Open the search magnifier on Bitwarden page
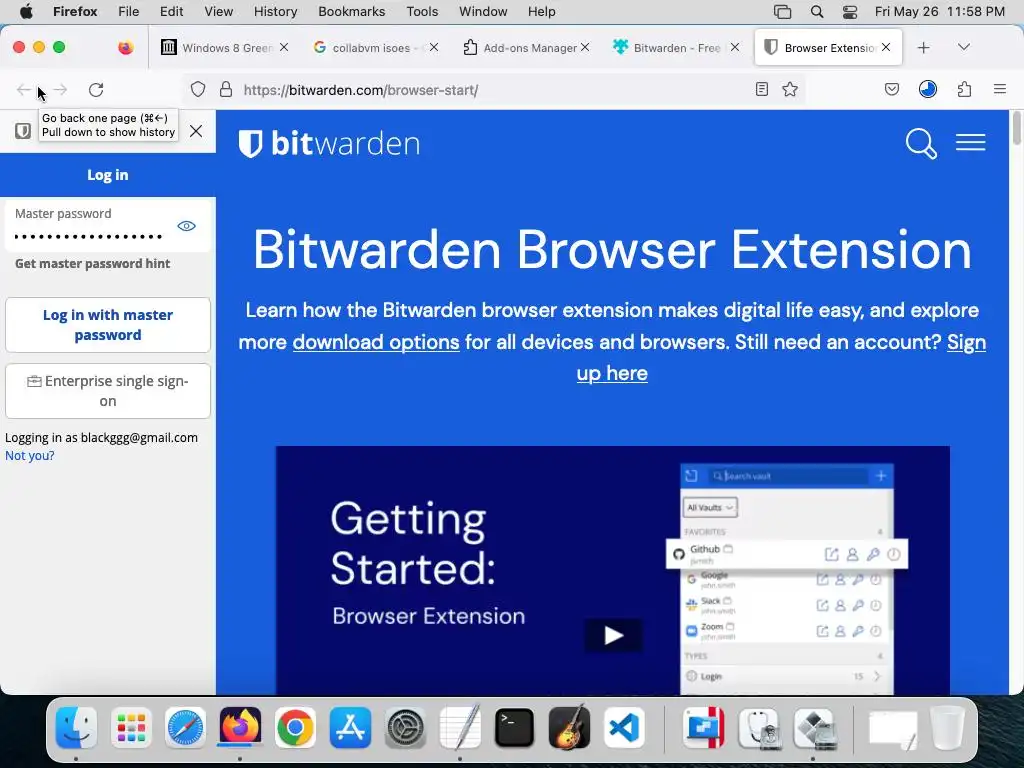 pyautogui.click(x=921, y=143)
